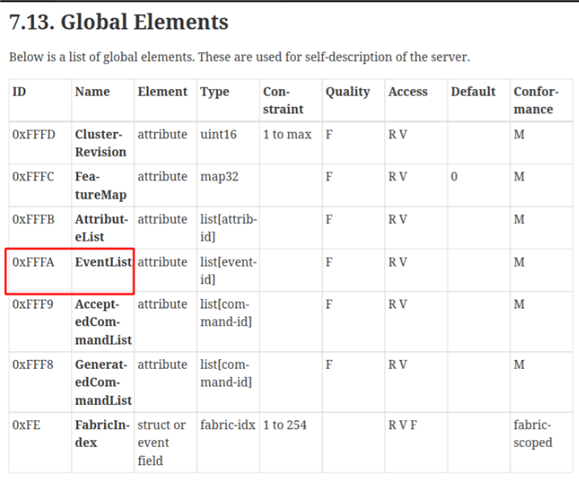Click the 7.13. Global Elements heading

coord(119,22)
